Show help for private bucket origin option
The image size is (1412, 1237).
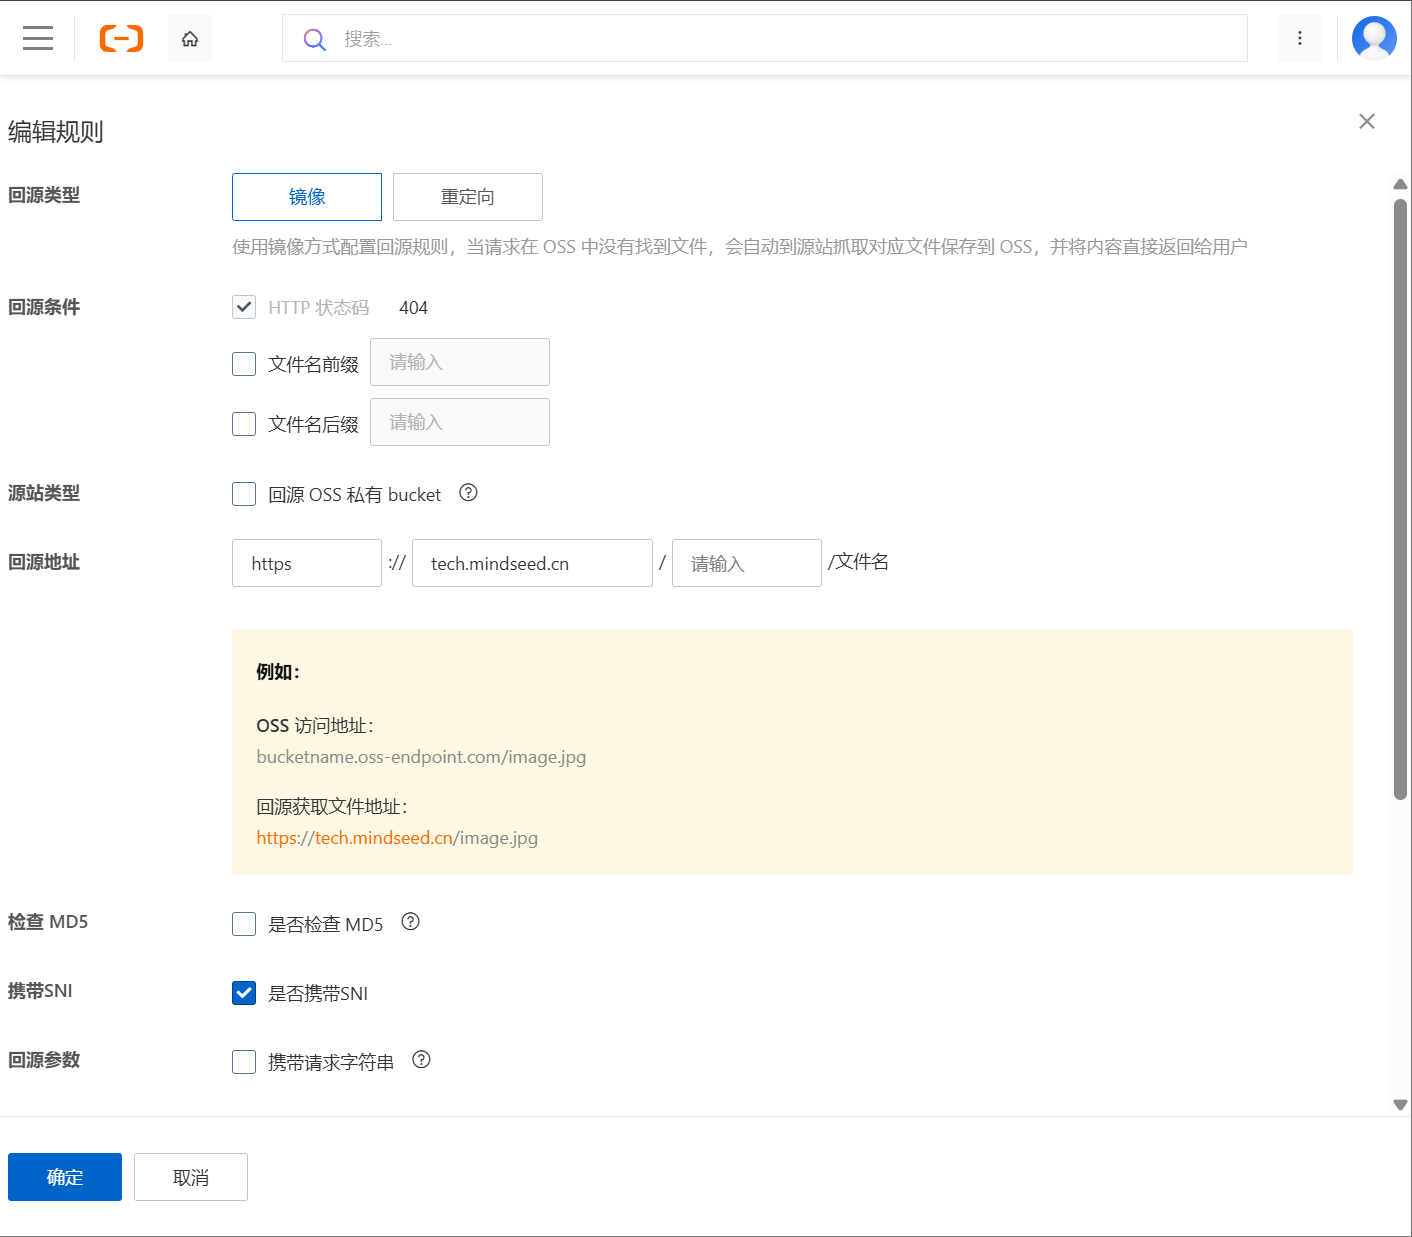468,493
